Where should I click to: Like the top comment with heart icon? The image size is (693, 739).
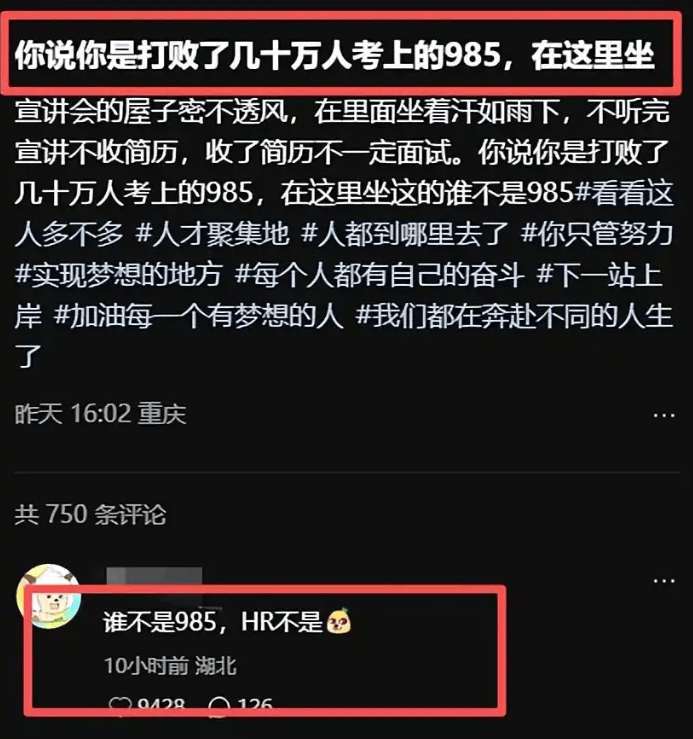pos(120,705)
